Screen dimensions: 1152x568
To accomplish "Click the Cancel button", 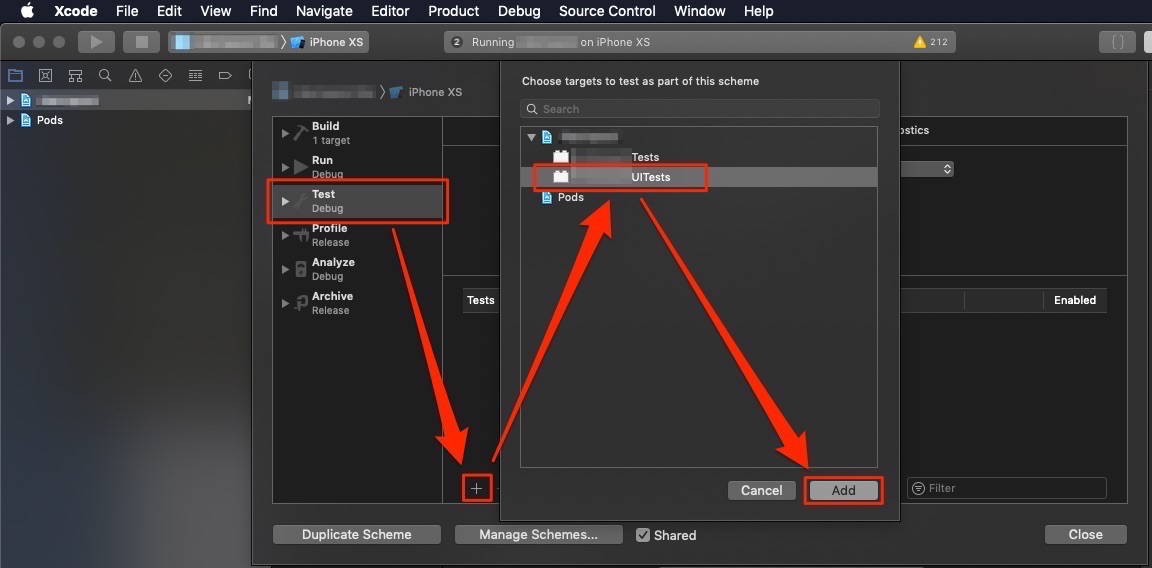I will (761, 490).
